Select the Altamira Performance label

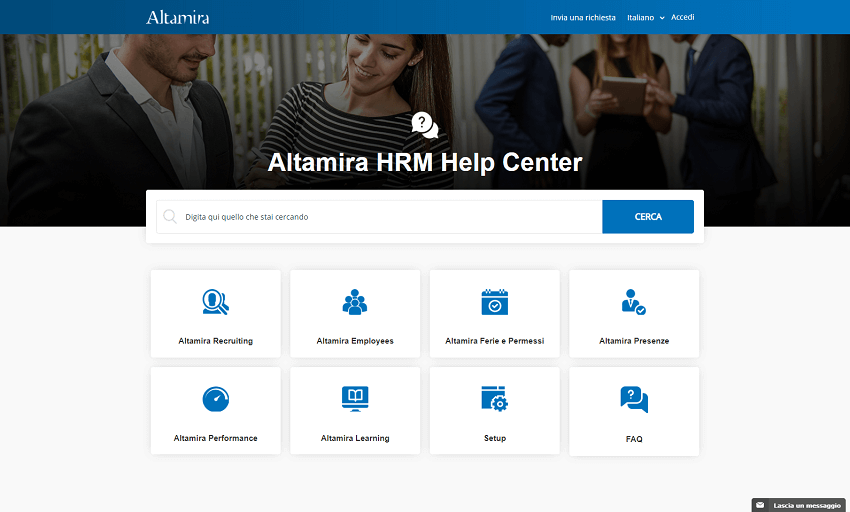pos(215,438)
